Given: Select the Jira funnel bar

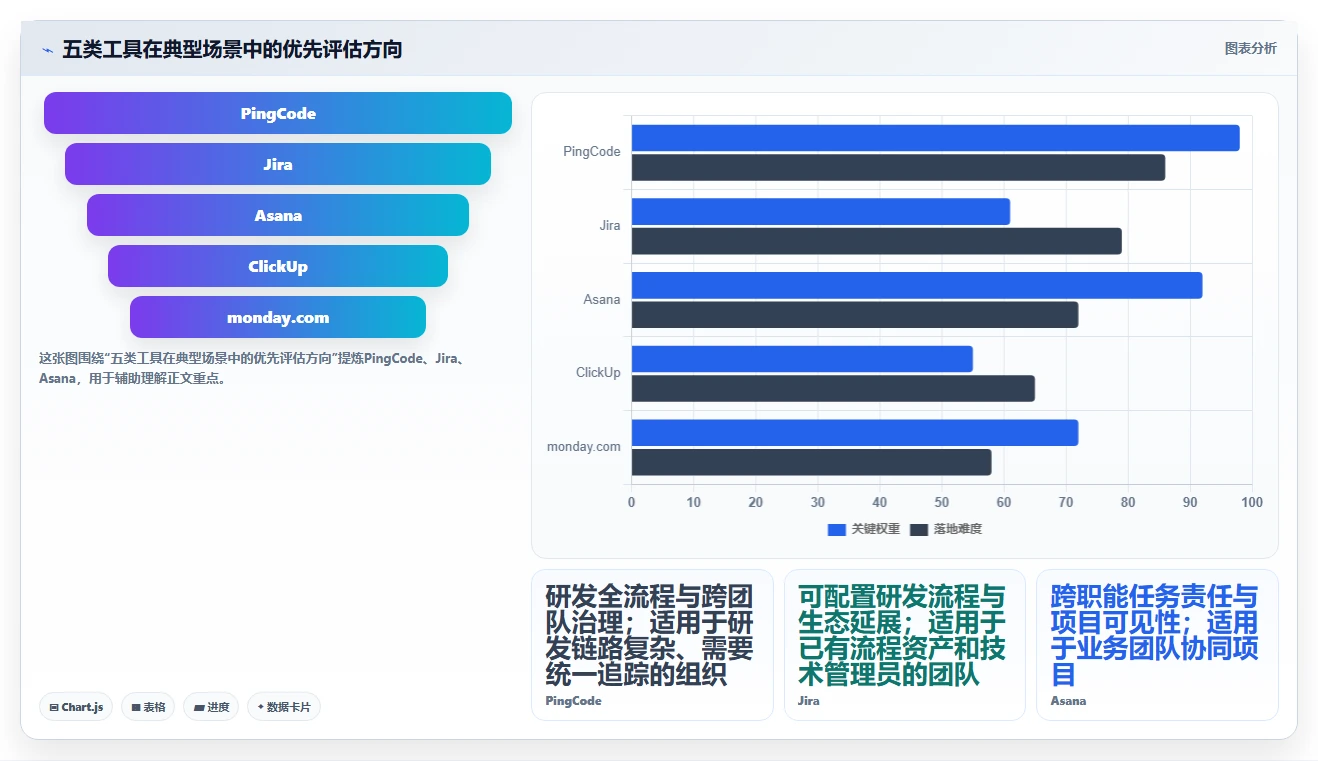Looking at the screenshot, I should [x=278, y=164].
